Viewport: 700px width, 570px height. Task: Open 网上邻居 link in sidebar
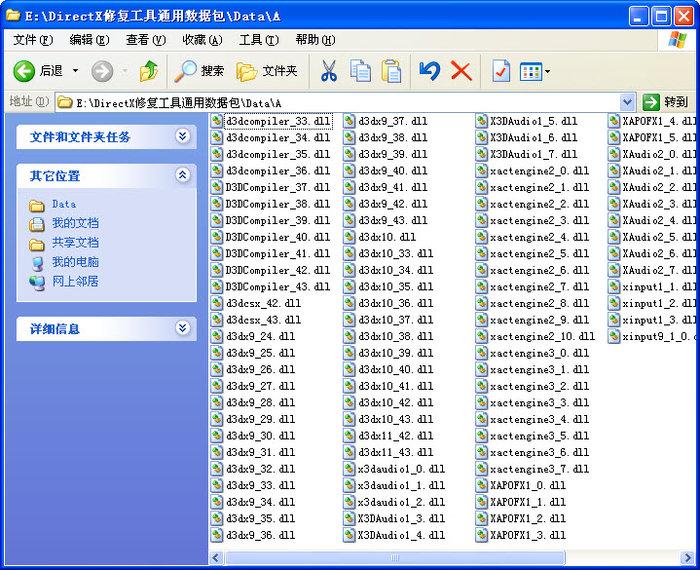click(x=75, y=282)
